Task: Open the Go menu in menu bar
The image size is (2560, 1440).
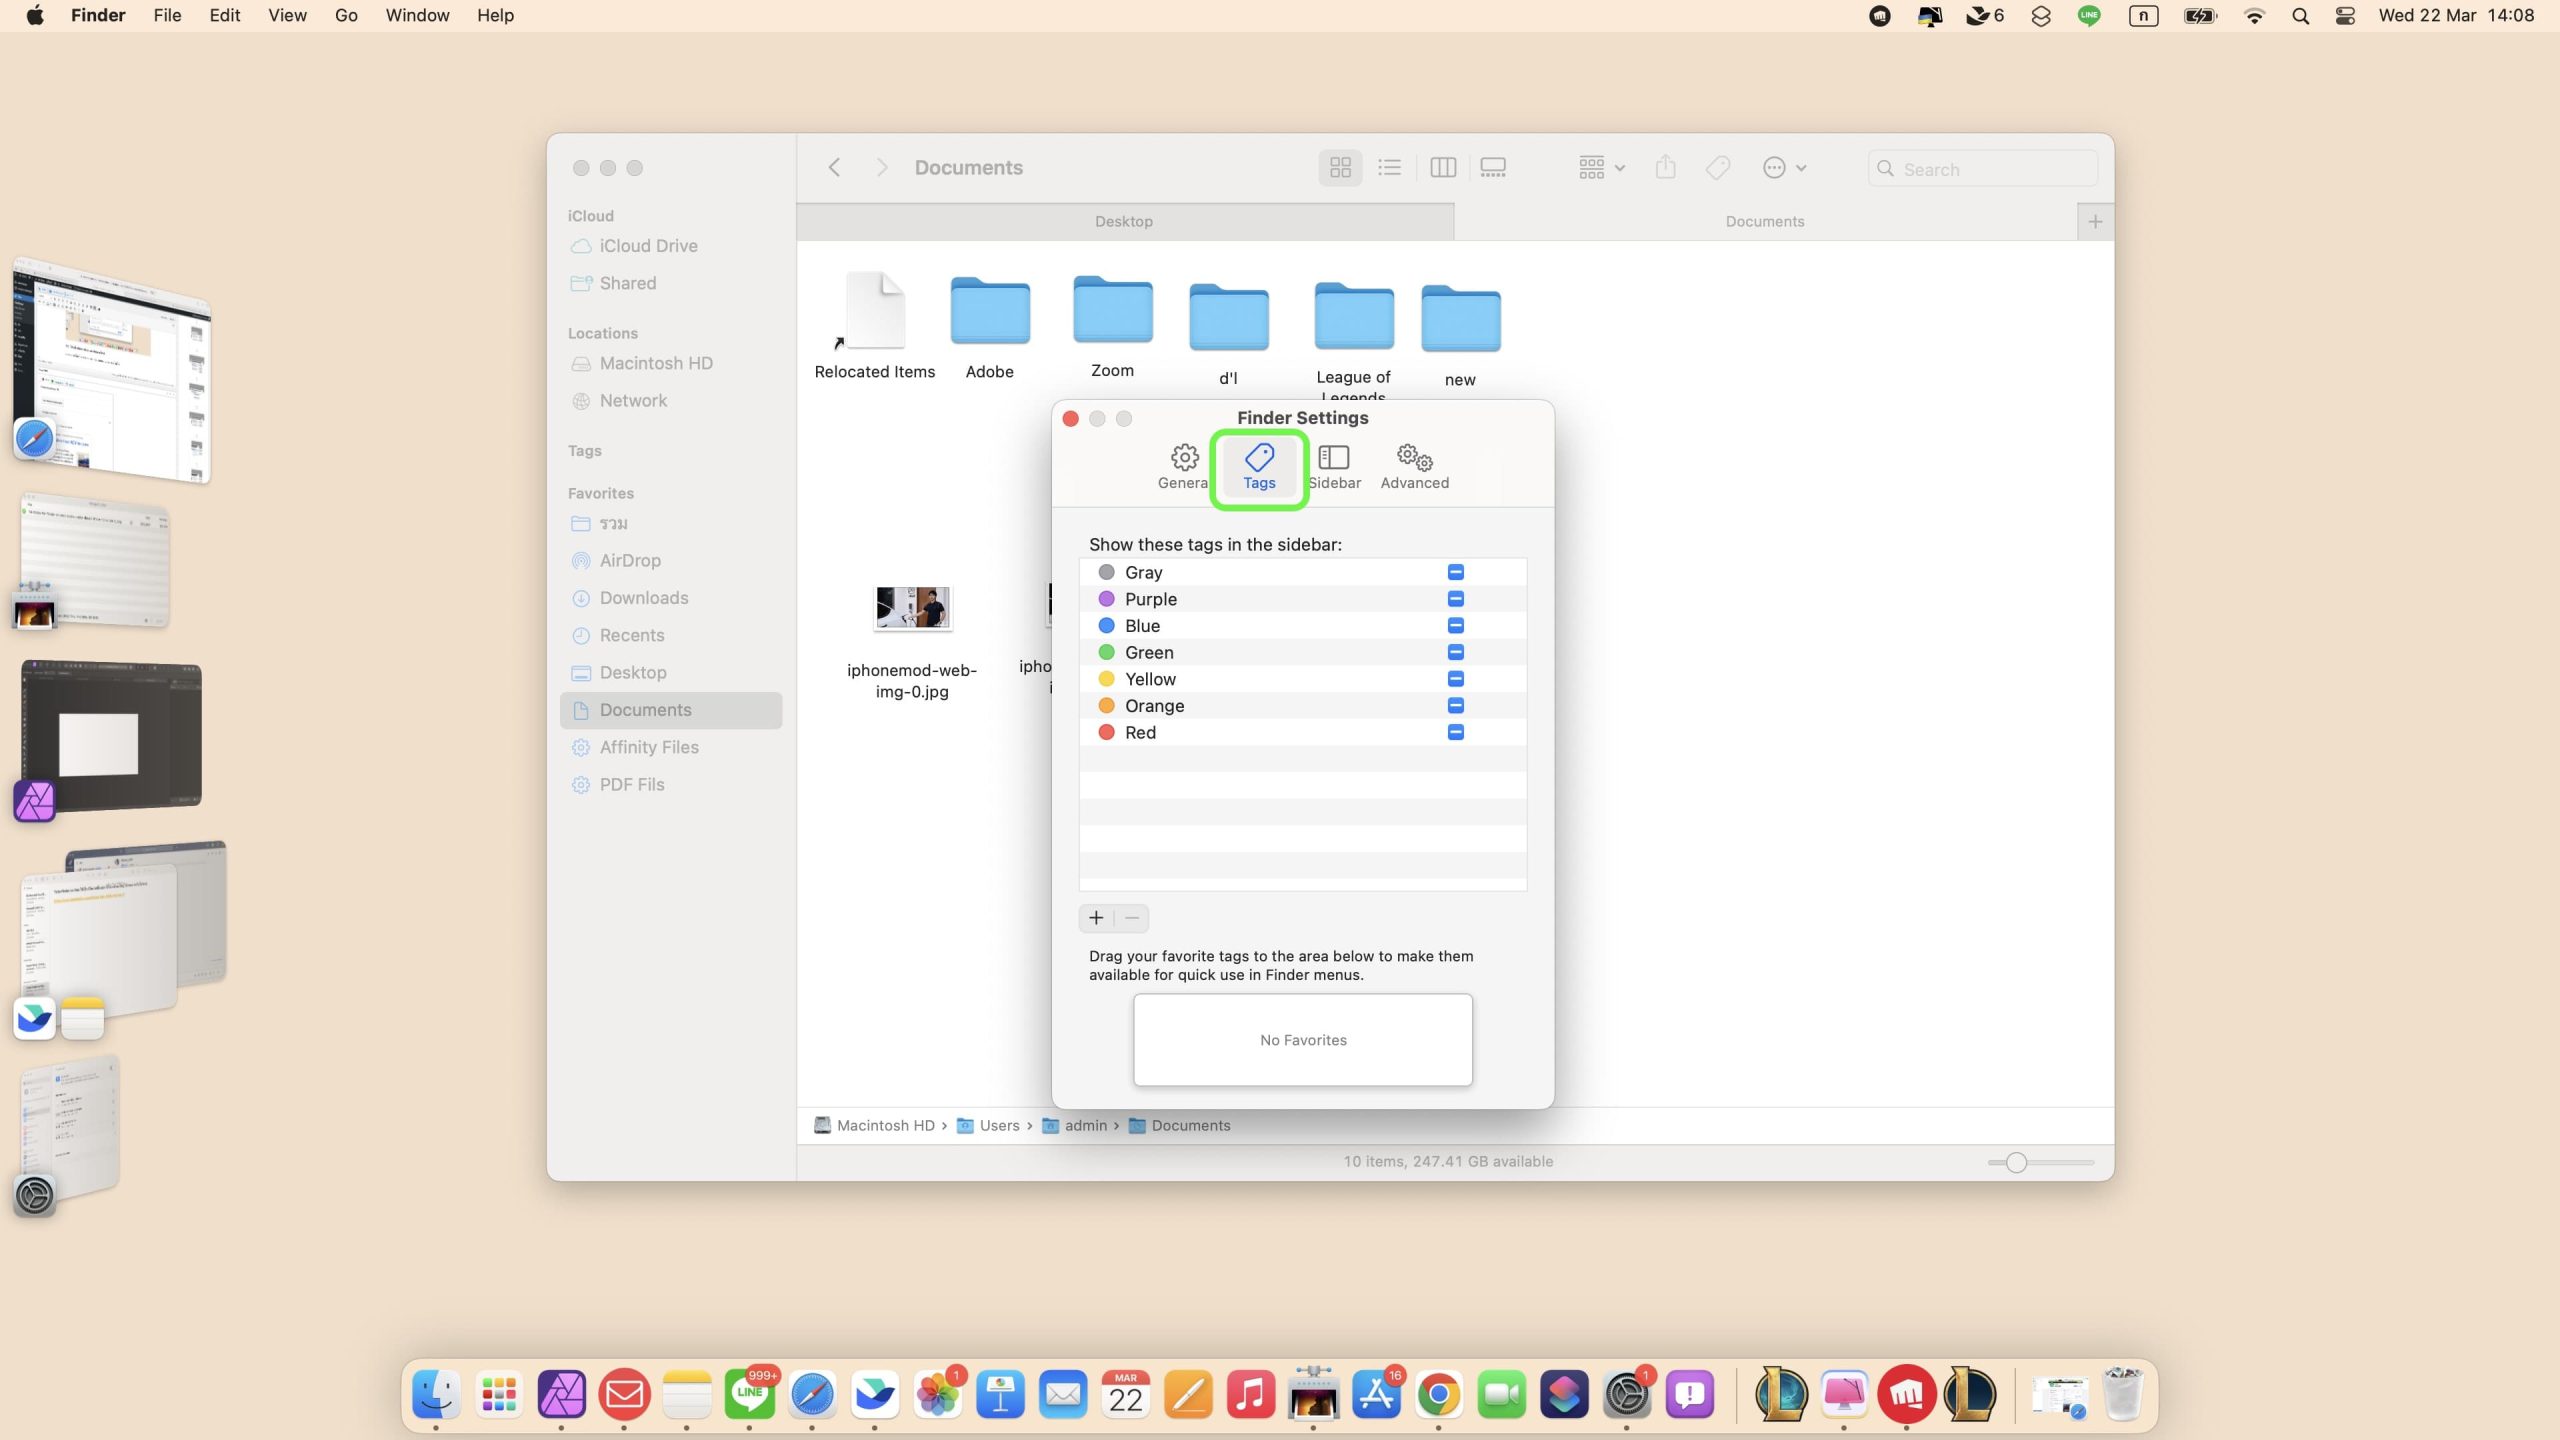Action: 346,15
